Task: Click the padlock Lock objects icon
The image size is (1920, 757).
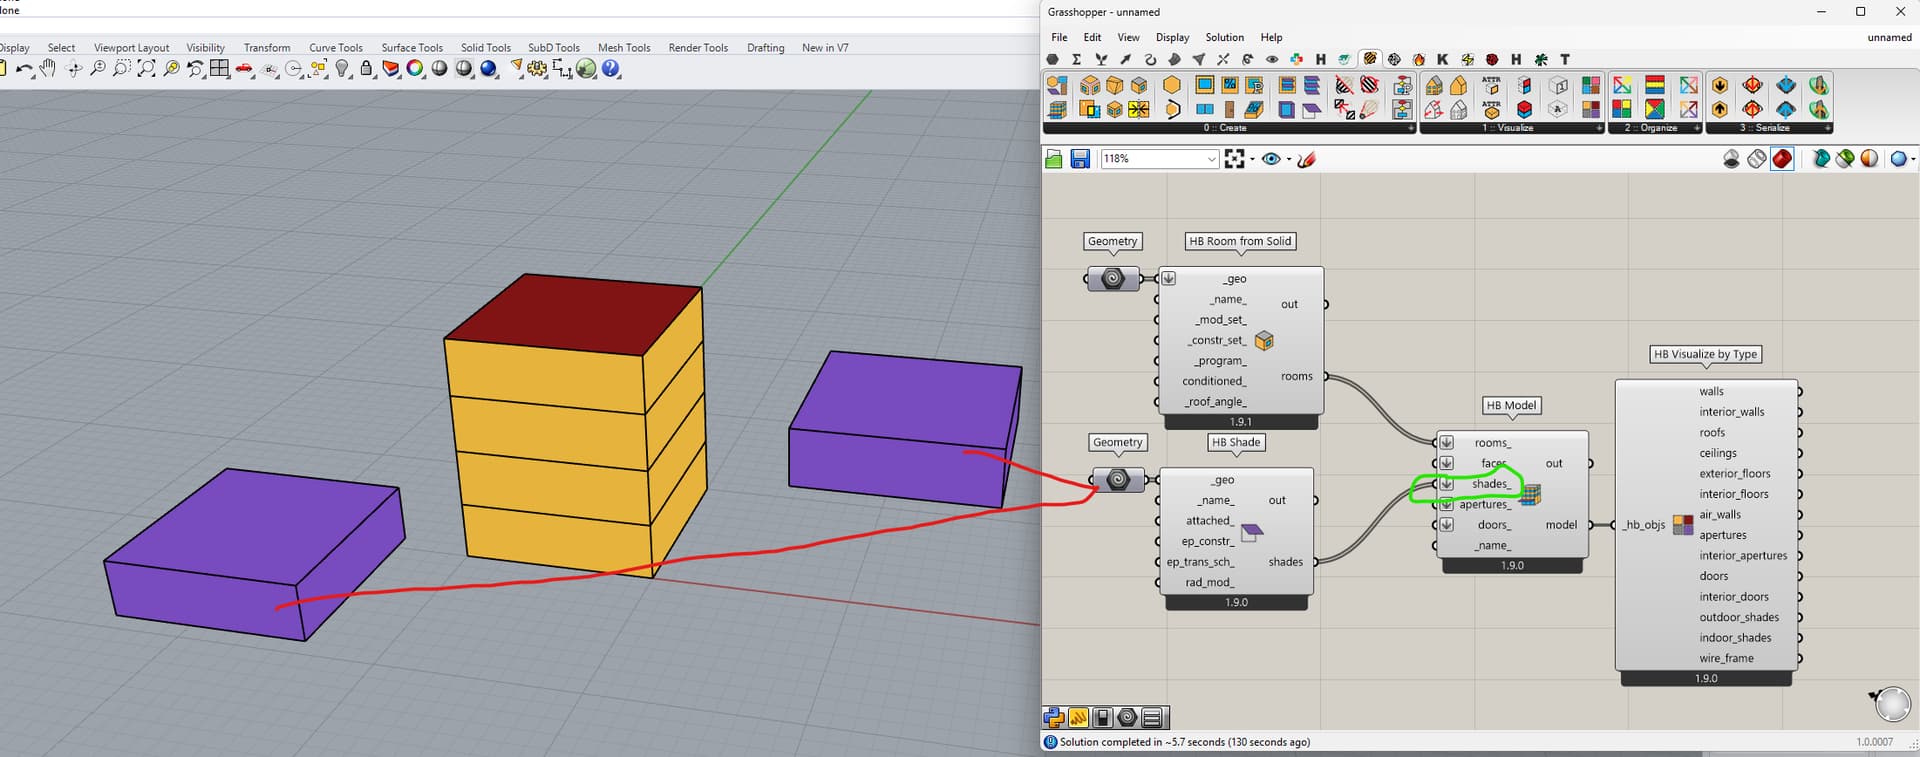Action: (x=367, y=69)
